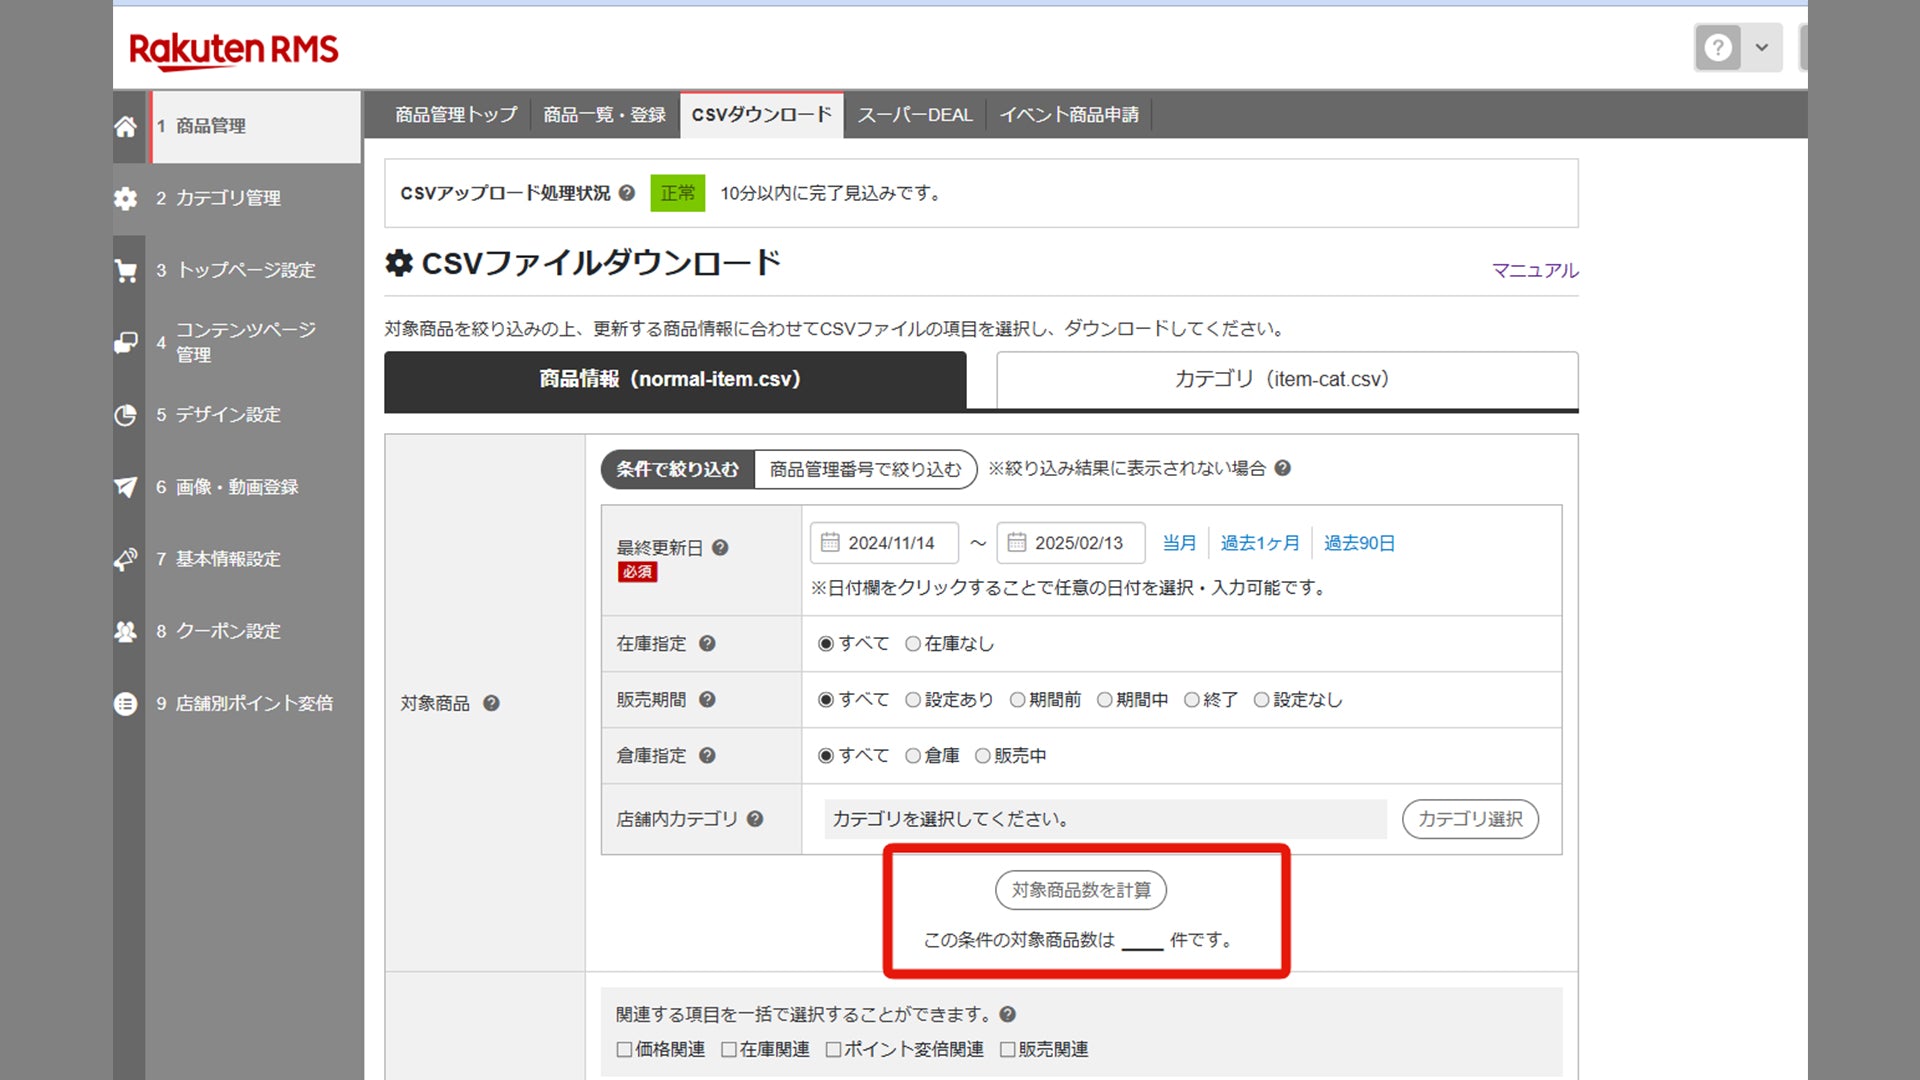Select the 条件で絞り込む toggle
Image resolution: width=1920 pixels, height=1080 pixels.
click(677, 469)
